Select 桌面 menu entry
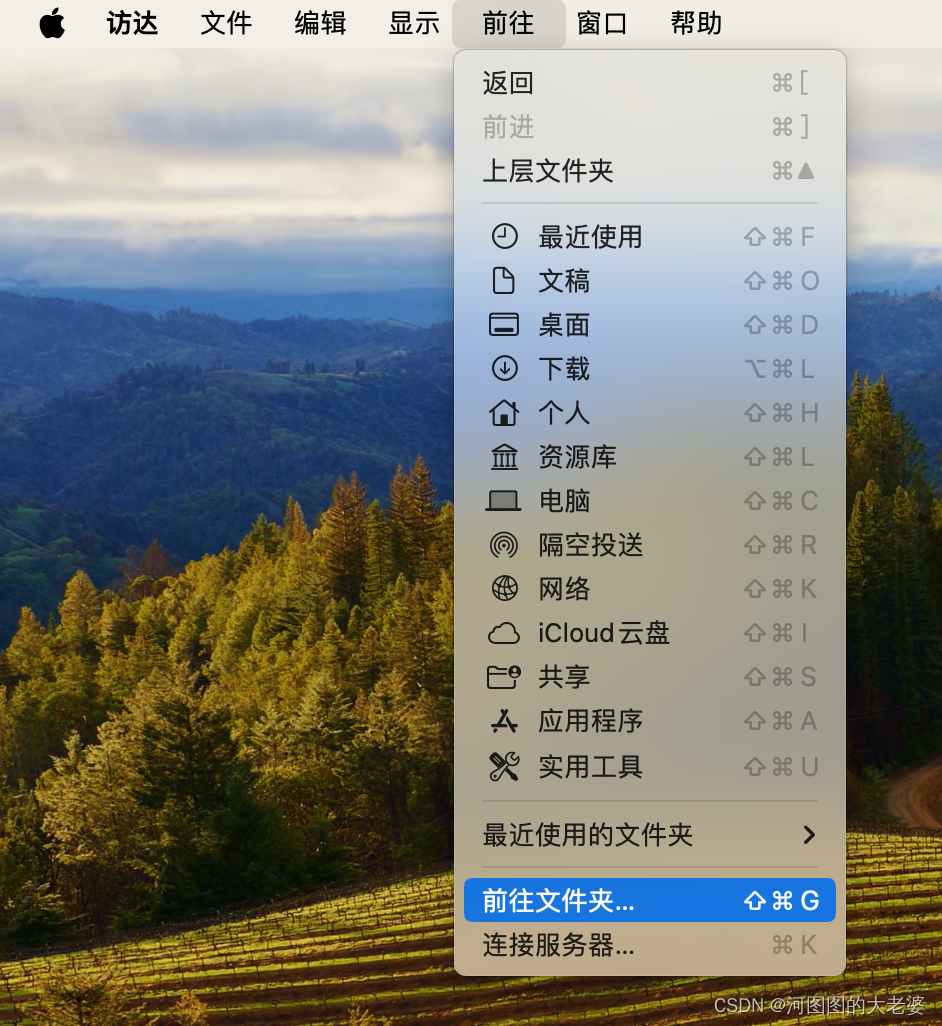Viewport: 942px width, 1026px height. (650, 325)
